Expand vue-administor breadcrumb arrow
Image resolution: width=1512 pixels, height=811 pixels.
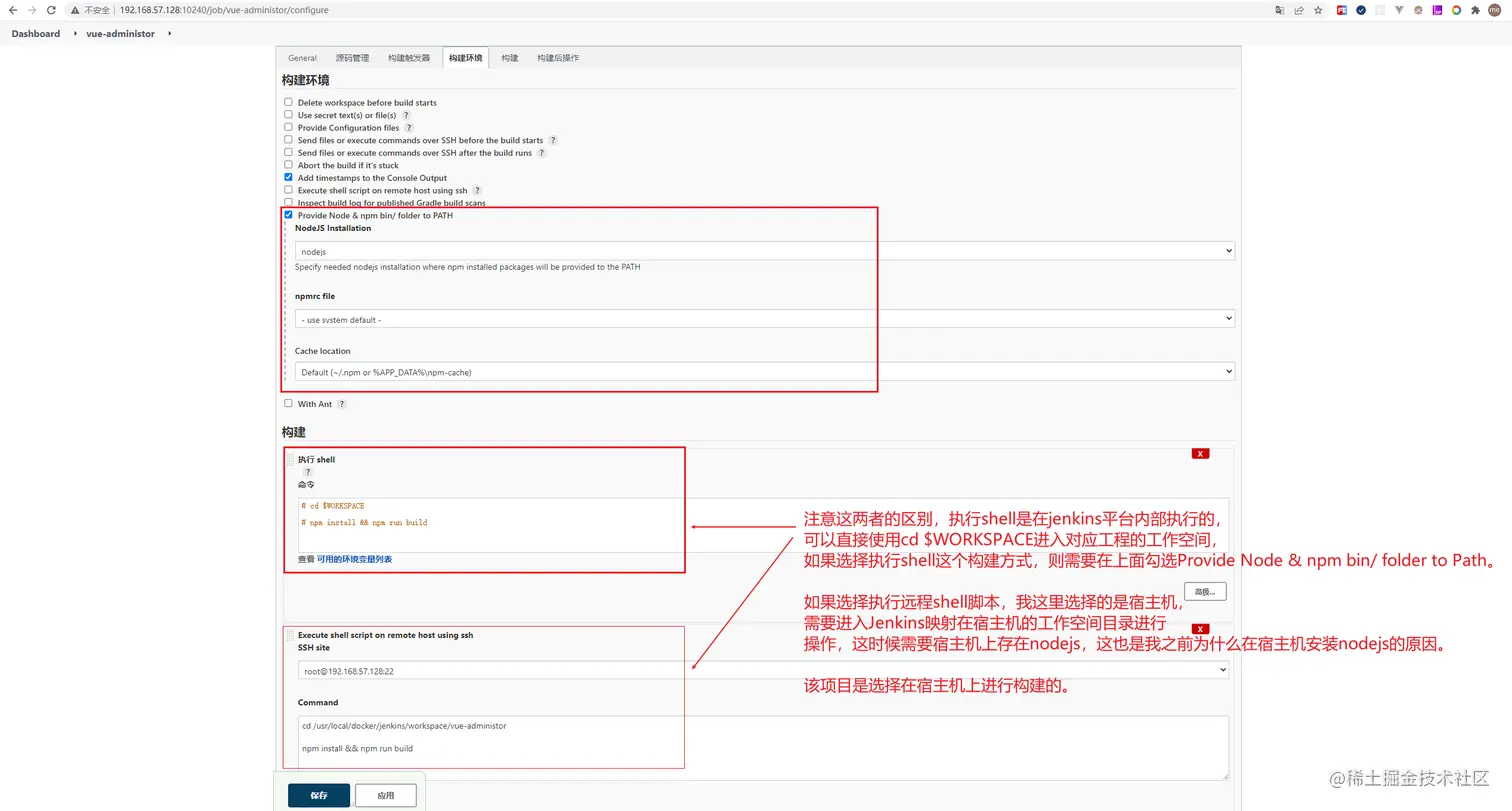pyautogui.click(x=169, y=34)
